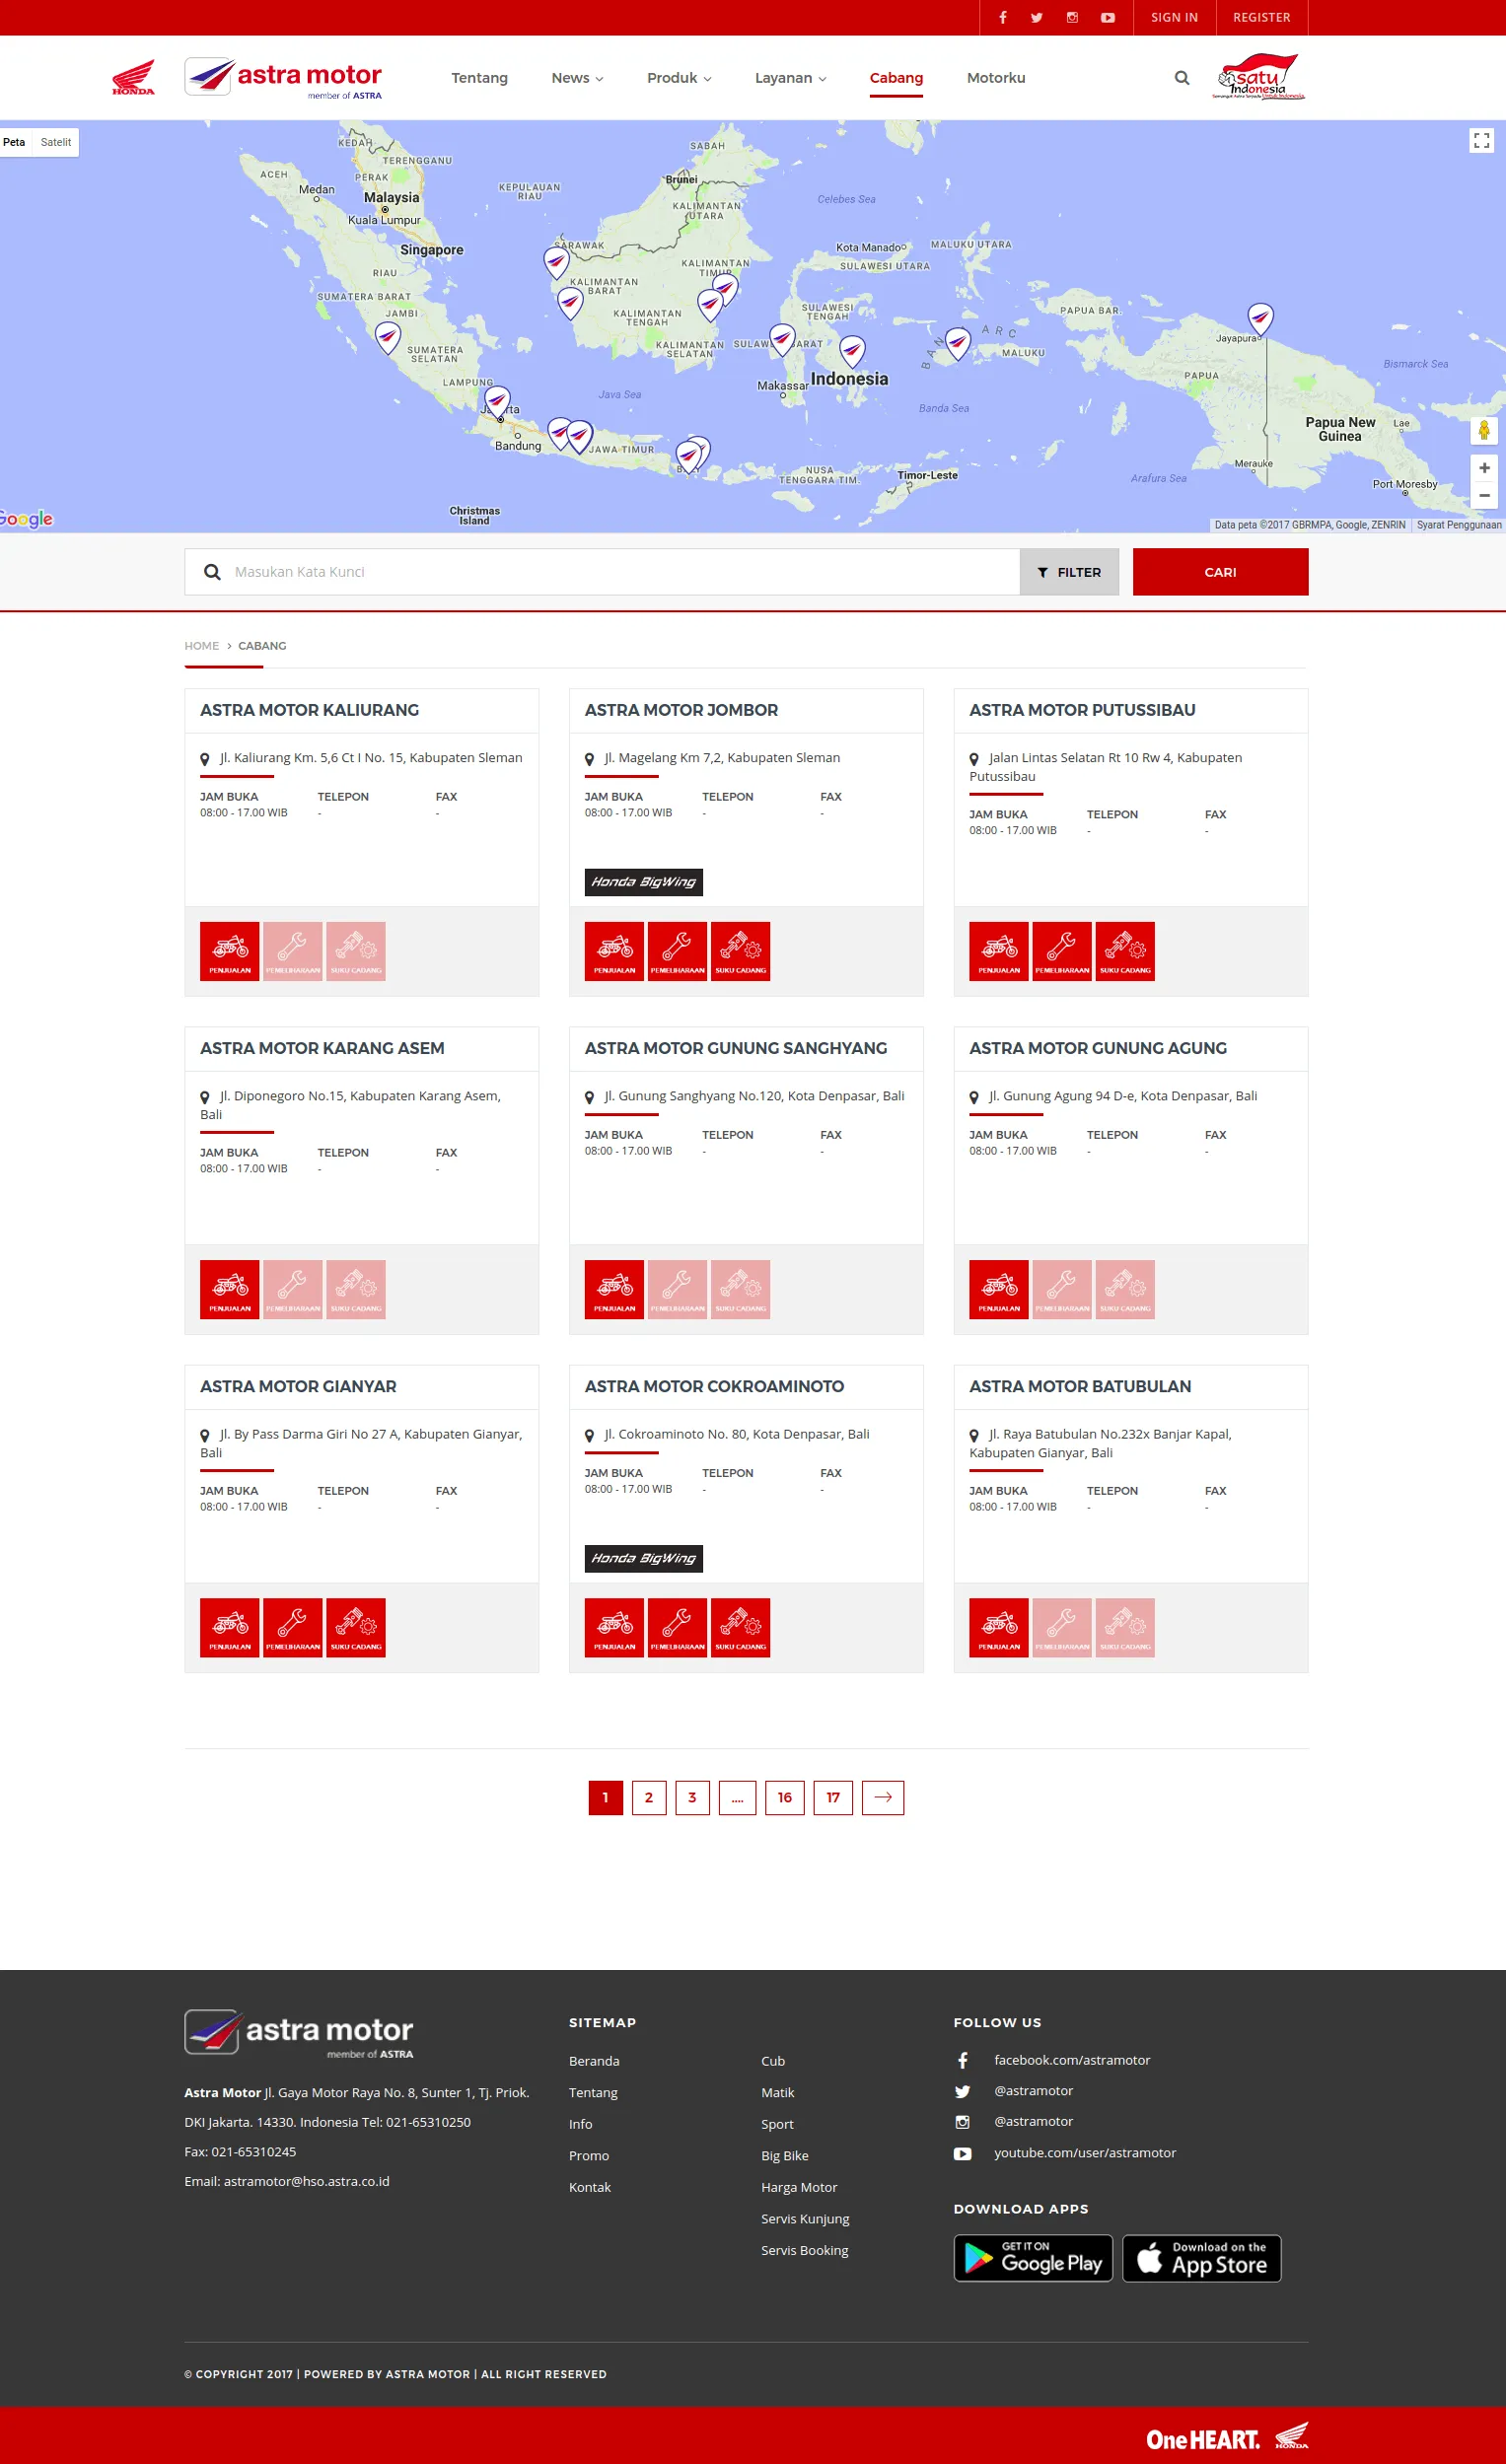
Task: Expand the Layanan dropdown menu
Action: click(x=789, y=78)
